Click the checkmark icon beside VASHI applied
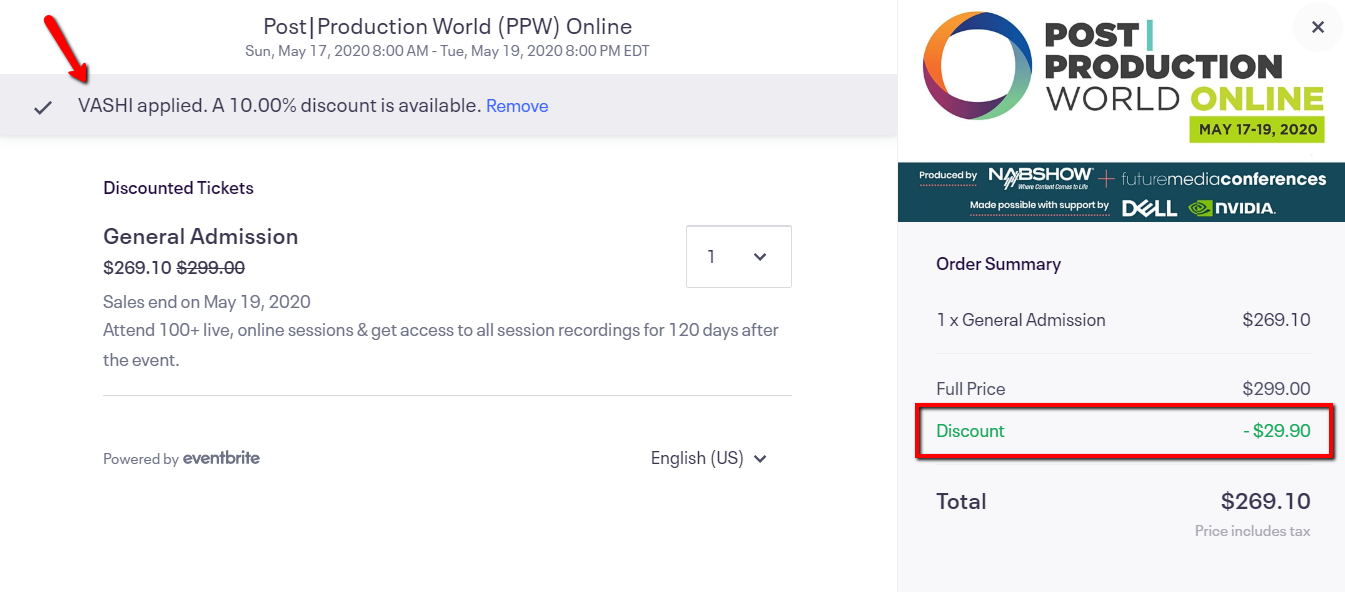The image size is (1345, 592). pyautogui.click(x=42, y=107)
